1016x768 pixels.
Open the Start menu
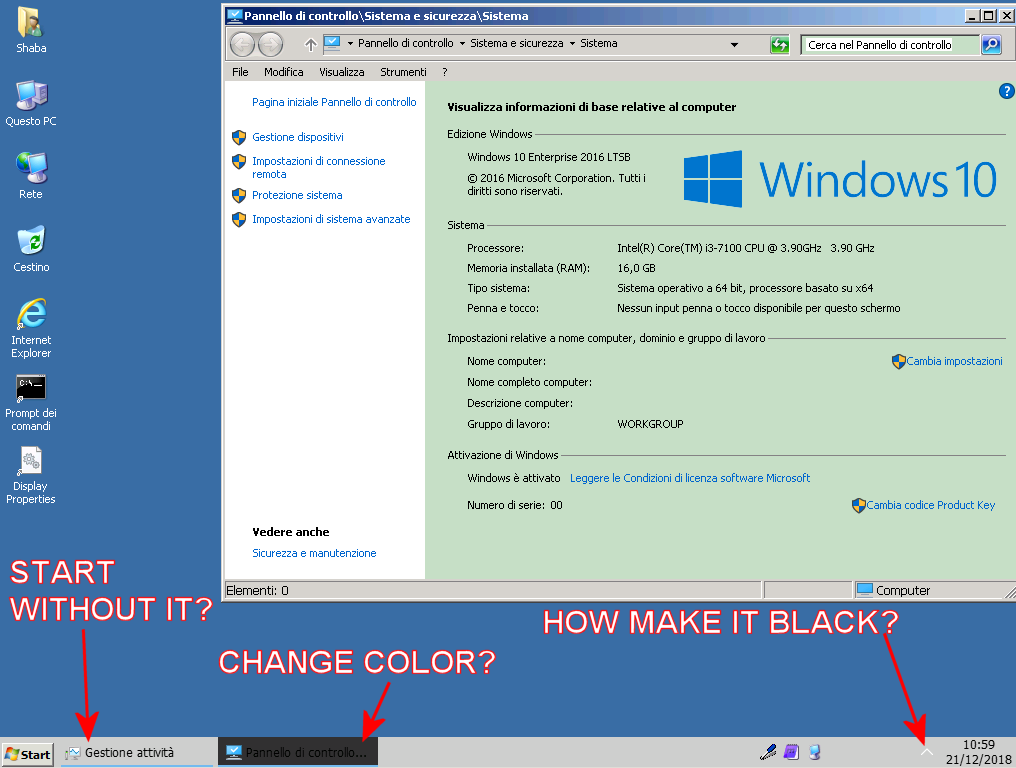[x=27, y=754]
